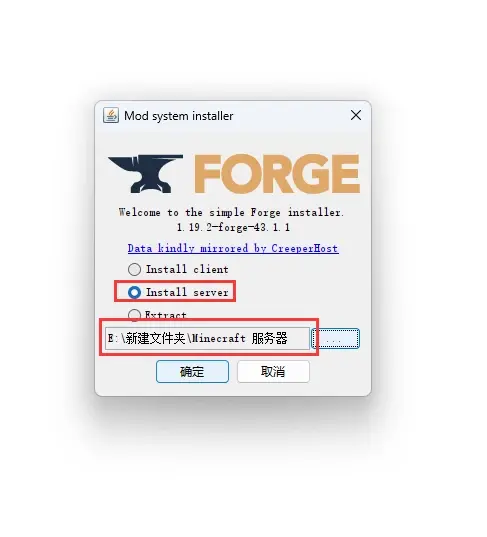Select the Install client radio button
The image size is (487, 537).
[x=134, y=269]
